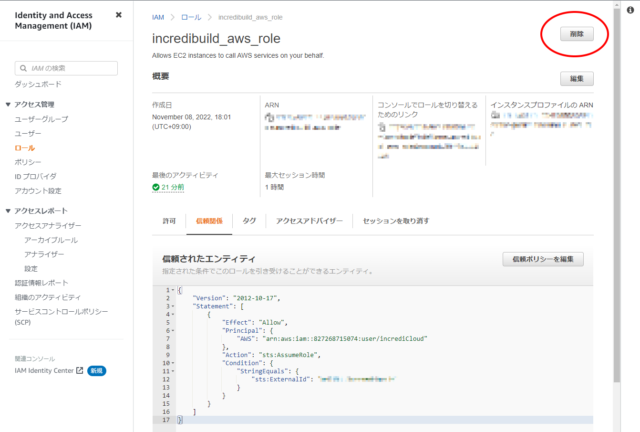
Task: Click the external link icon by Identity Center
Action: tap(80, 370)
